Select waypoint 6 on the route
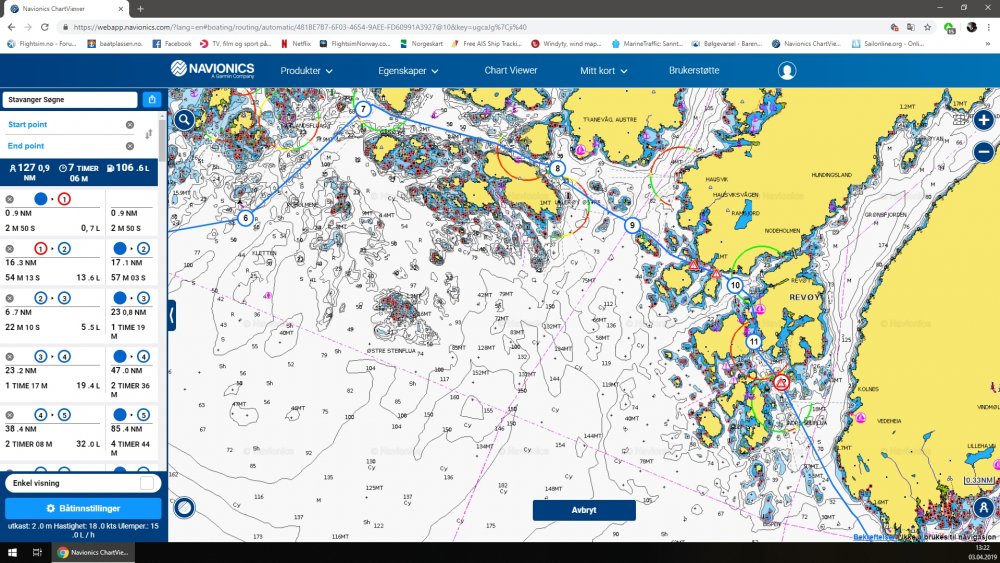 point(246,218)
